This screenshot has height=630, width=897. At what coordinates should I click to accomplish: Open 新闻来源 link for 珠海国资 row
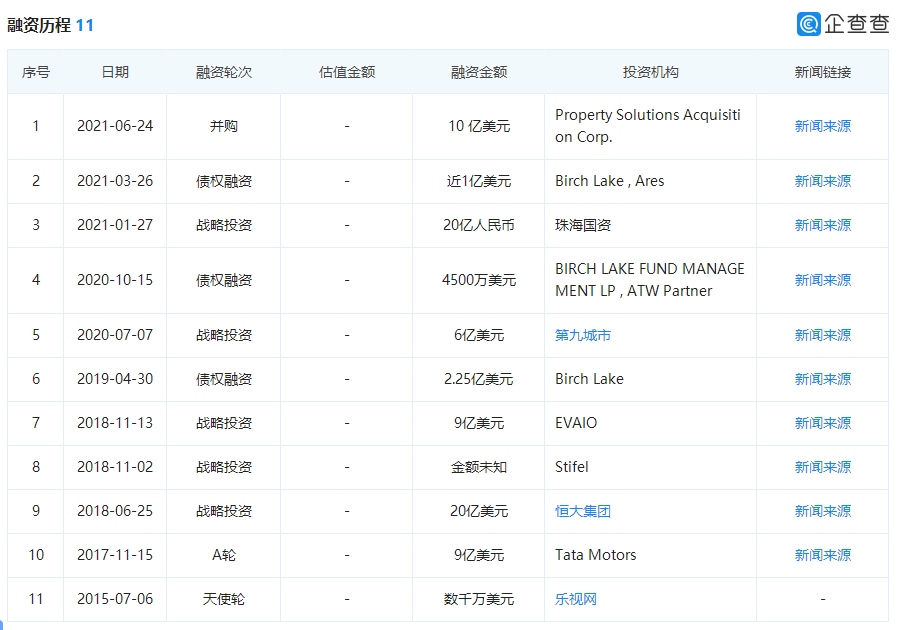point(823,225)
